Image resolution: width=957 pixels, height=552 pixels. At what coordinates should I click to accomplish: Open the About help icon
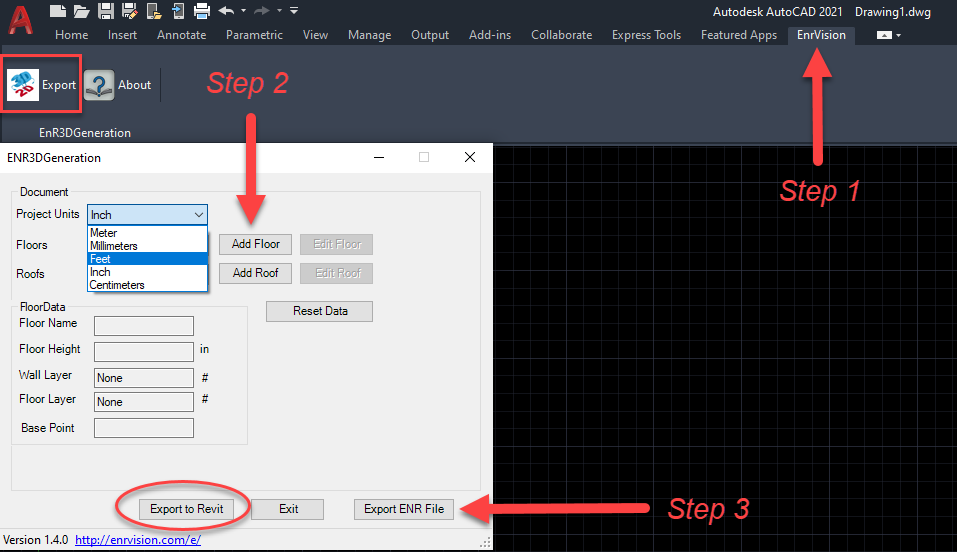pos(98,85)
